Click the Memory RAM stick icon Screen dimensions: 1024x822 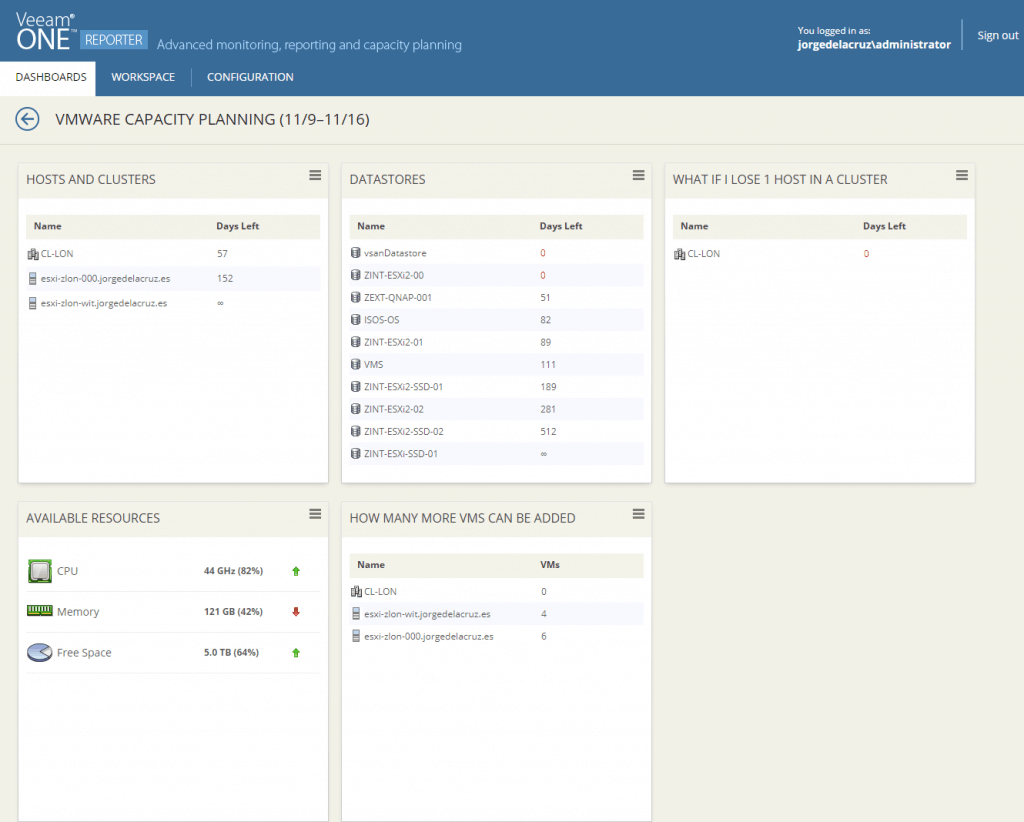pos(40,610)
